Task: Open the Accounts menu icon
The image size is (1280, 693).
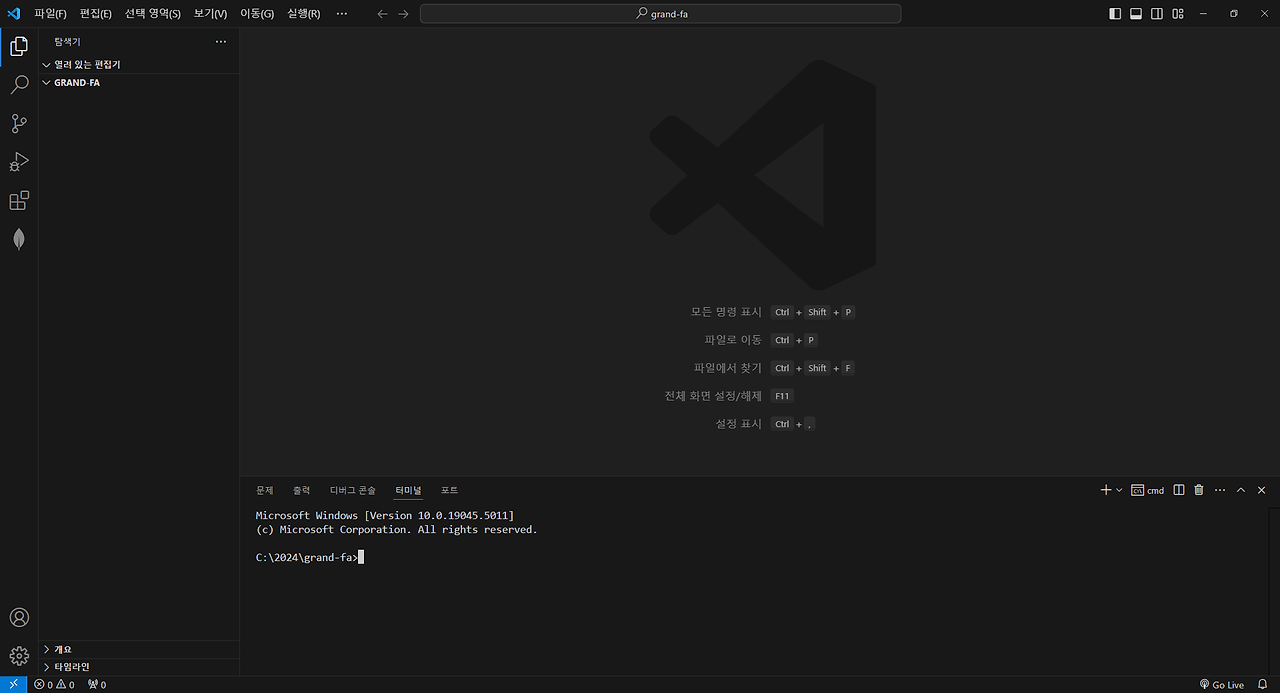Action: (x=19, y=617)
